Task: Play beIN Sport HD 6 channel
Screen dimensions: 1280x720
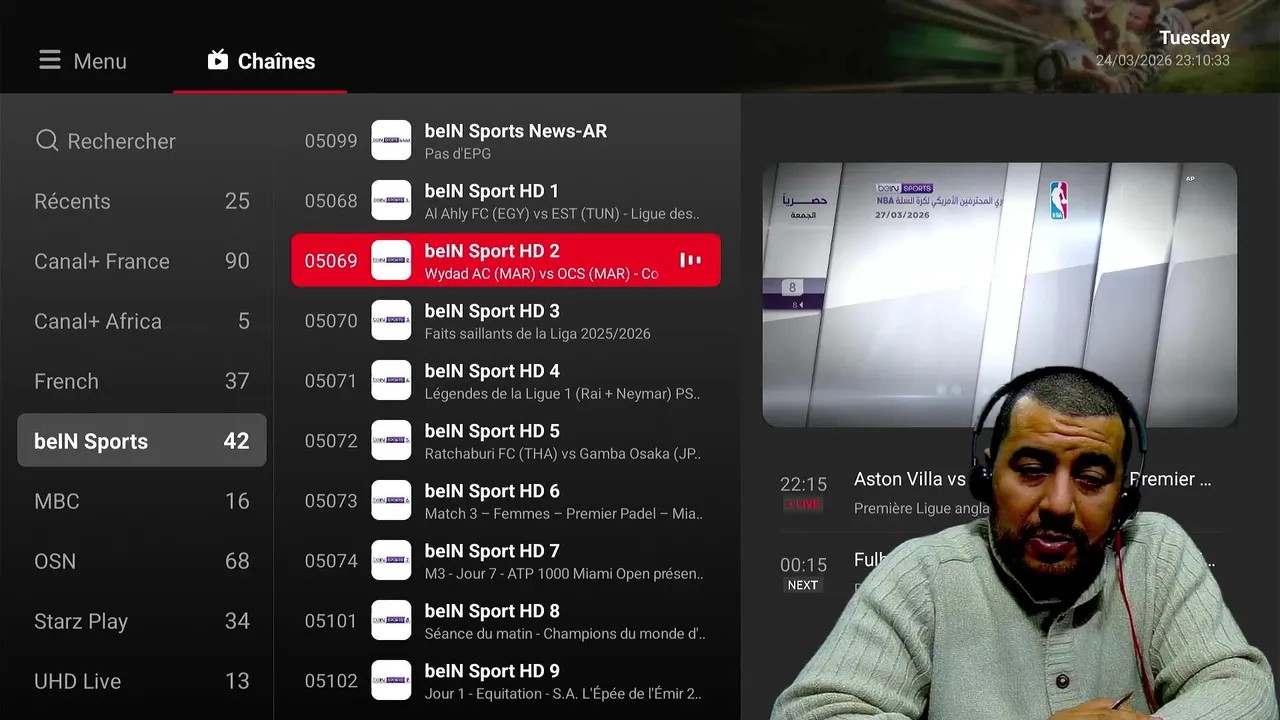Action: [x=505, y=500]
